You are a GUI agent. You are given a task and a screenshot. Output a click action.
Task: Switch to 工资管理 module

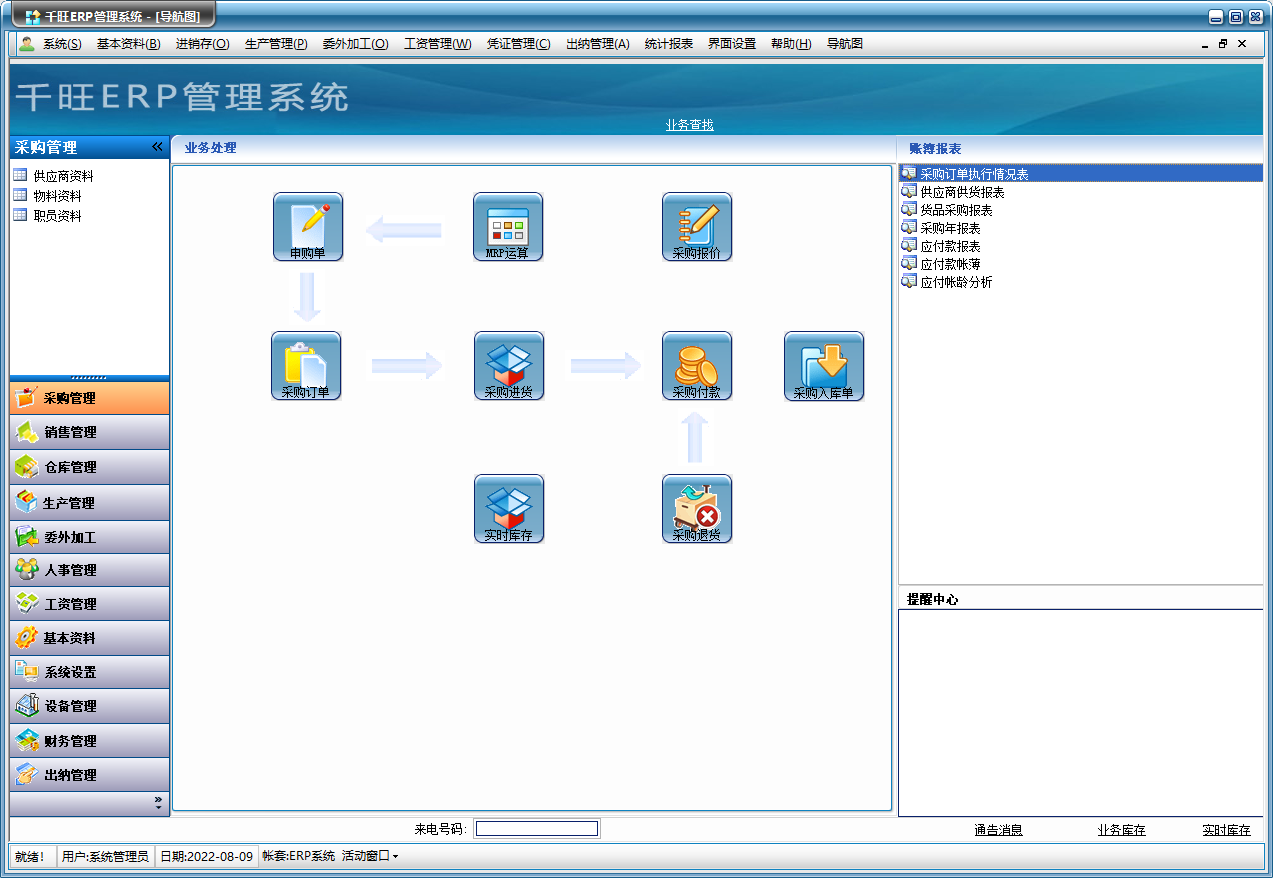[x=89, y=604]
